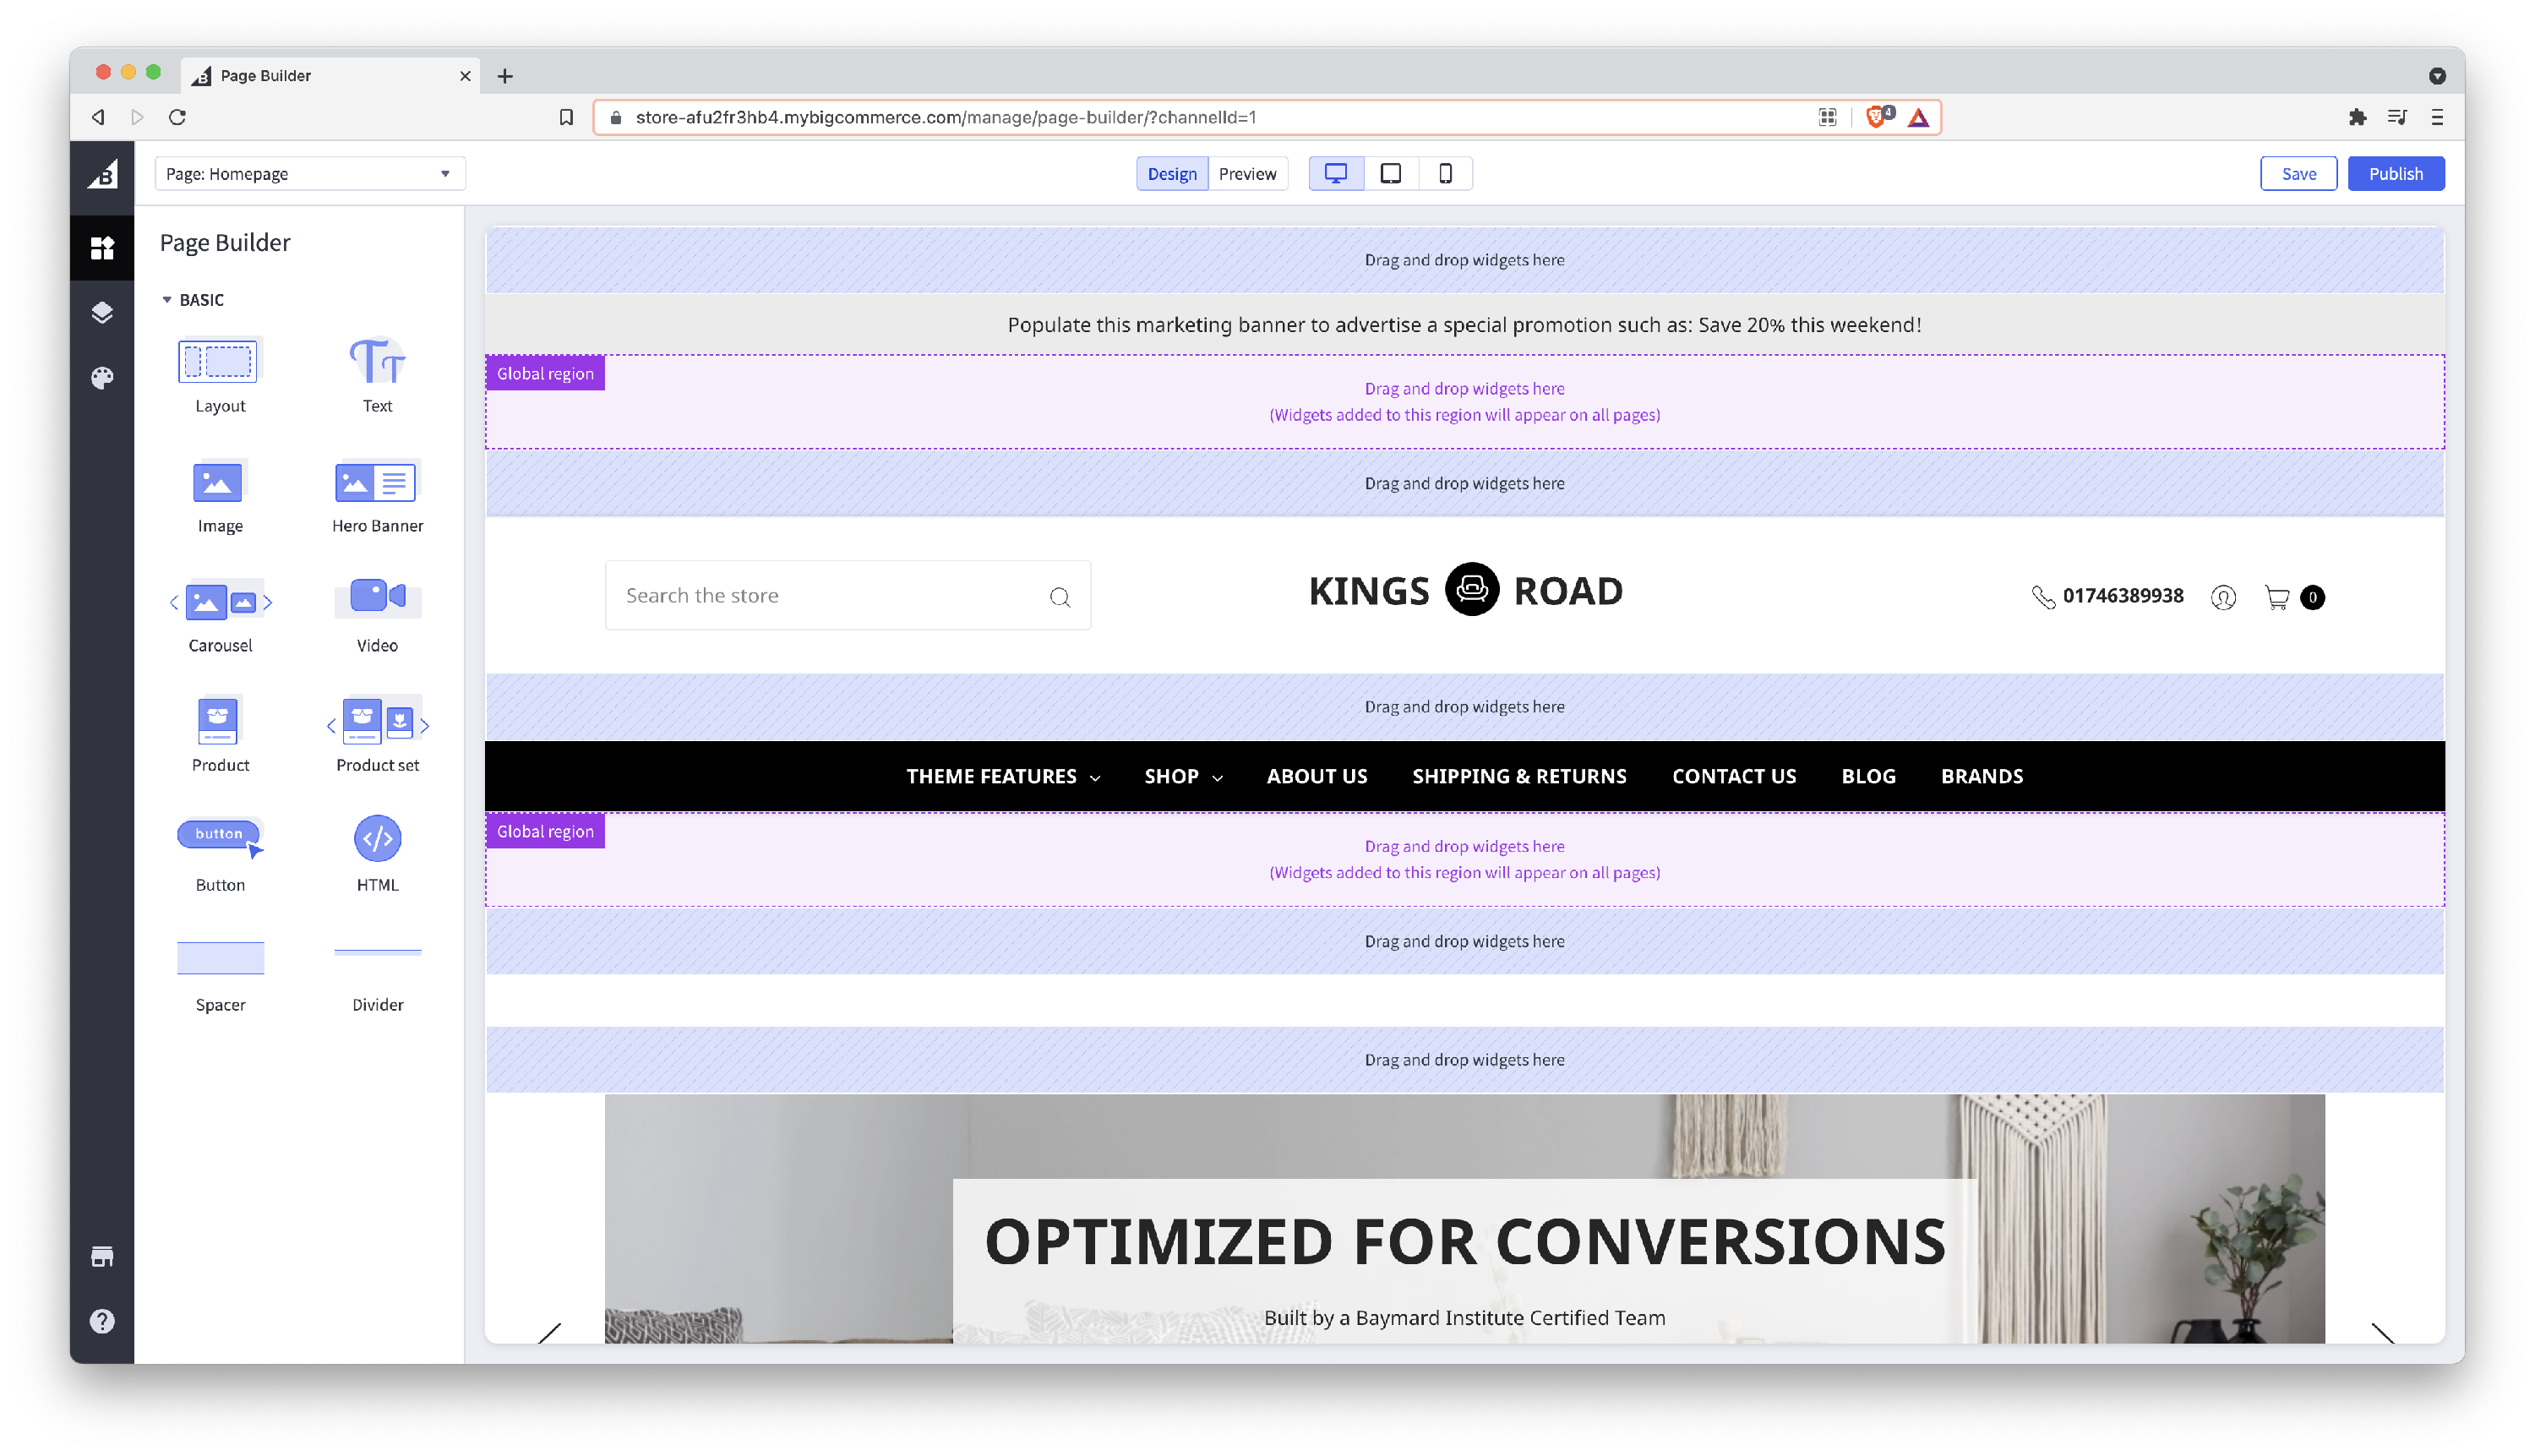Screen dimensions: 2535x1456
Task: Choose the Hero Banner widget
Action: point(376,482)
